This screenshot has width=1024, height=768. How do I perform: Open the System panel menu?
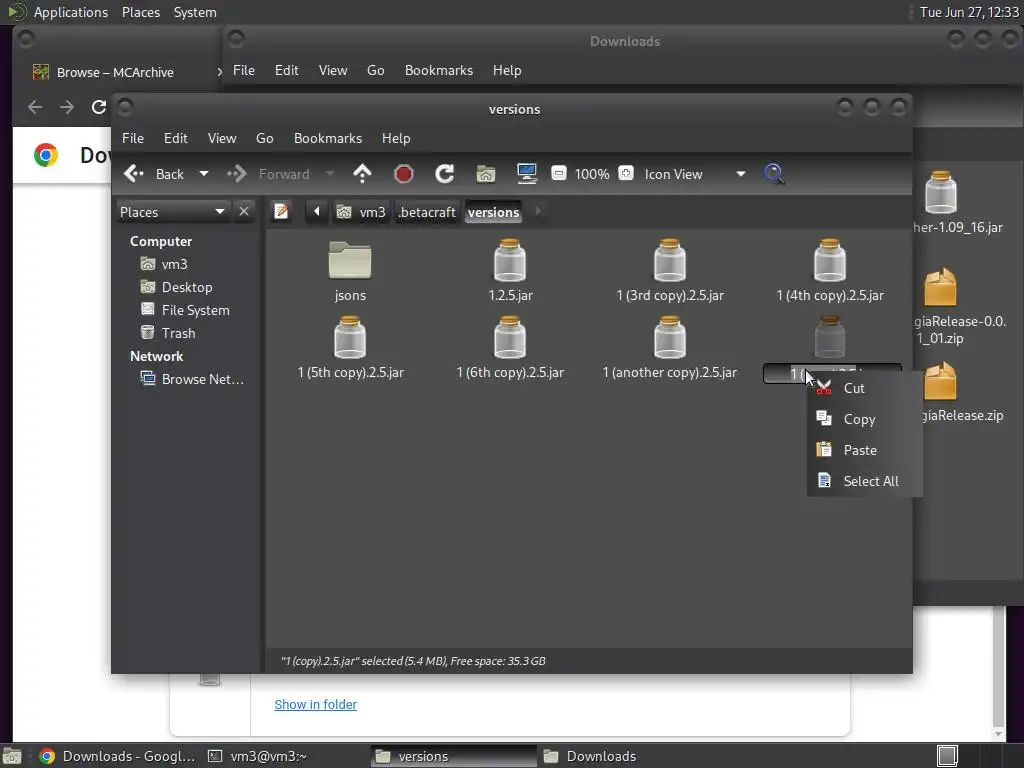tap(195, 12)
